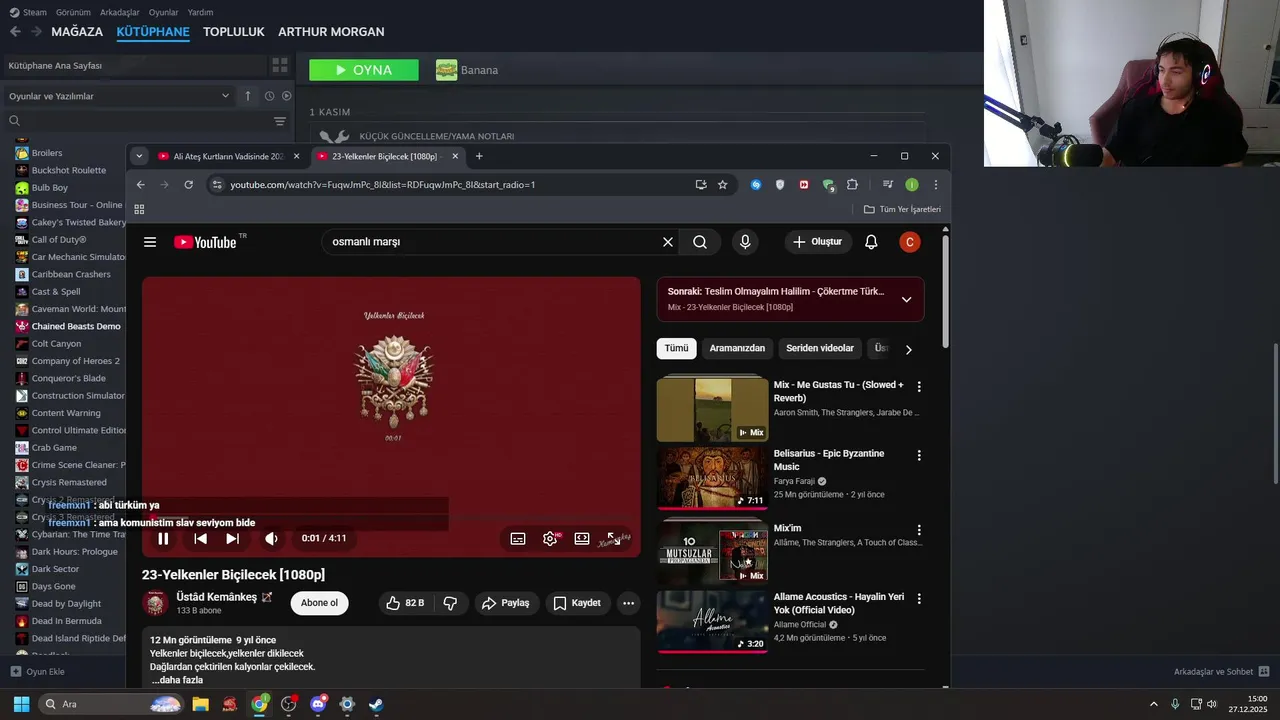Click install app icon in address bar
The image size is (1280, 720).
pos(701,185)
